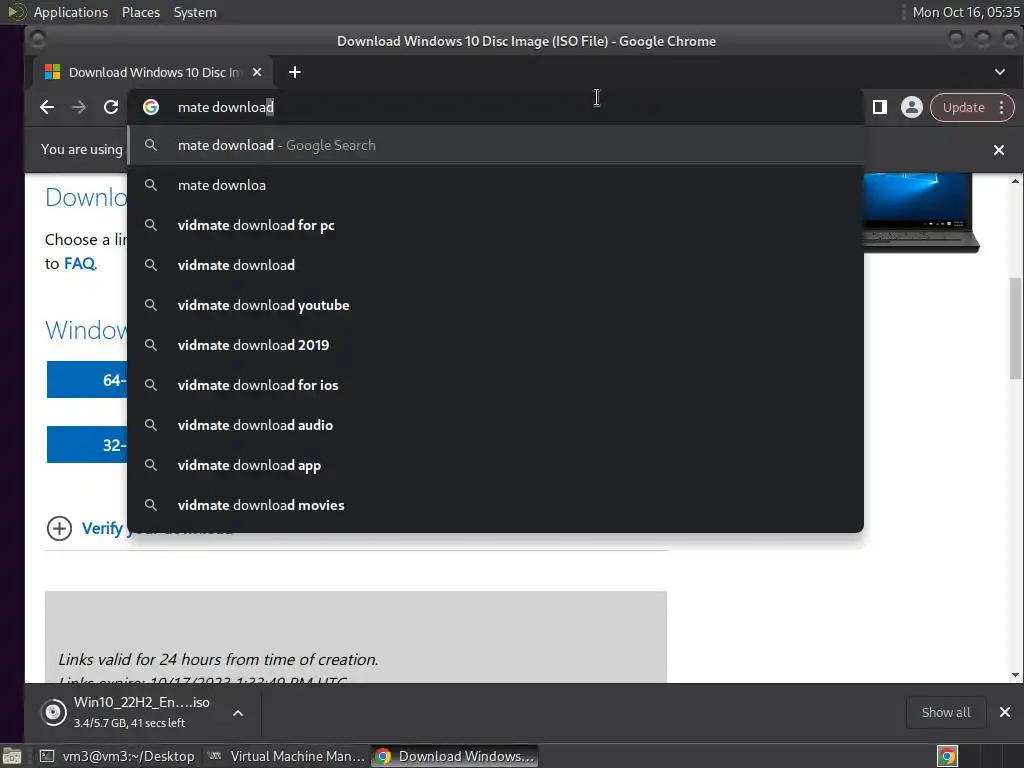The width and height of the screenshot is (1024, 768).
Task: Go back to the previous page
Action: [x=47, y=107]
